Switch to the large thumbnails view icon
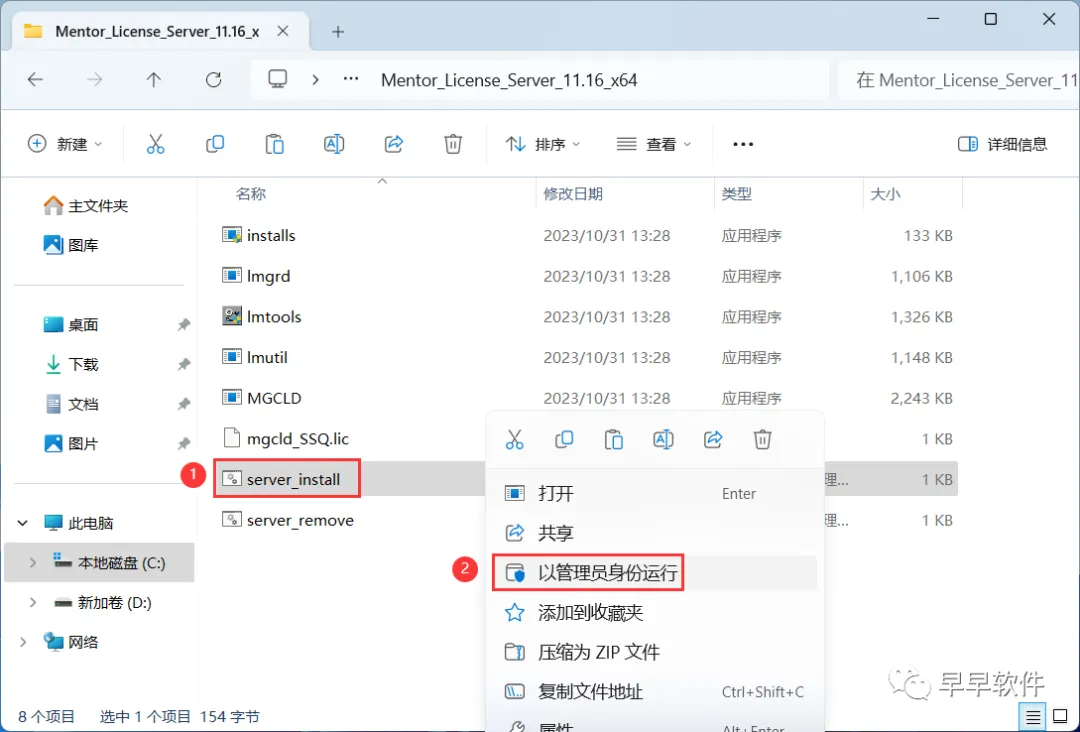1080x732 pixels. click(1061, 717)
